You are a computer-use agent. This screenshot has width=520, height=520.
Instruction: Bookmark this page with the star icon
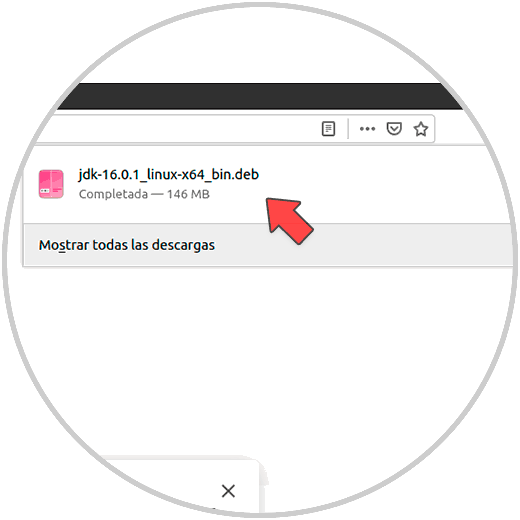coord(421,129)
